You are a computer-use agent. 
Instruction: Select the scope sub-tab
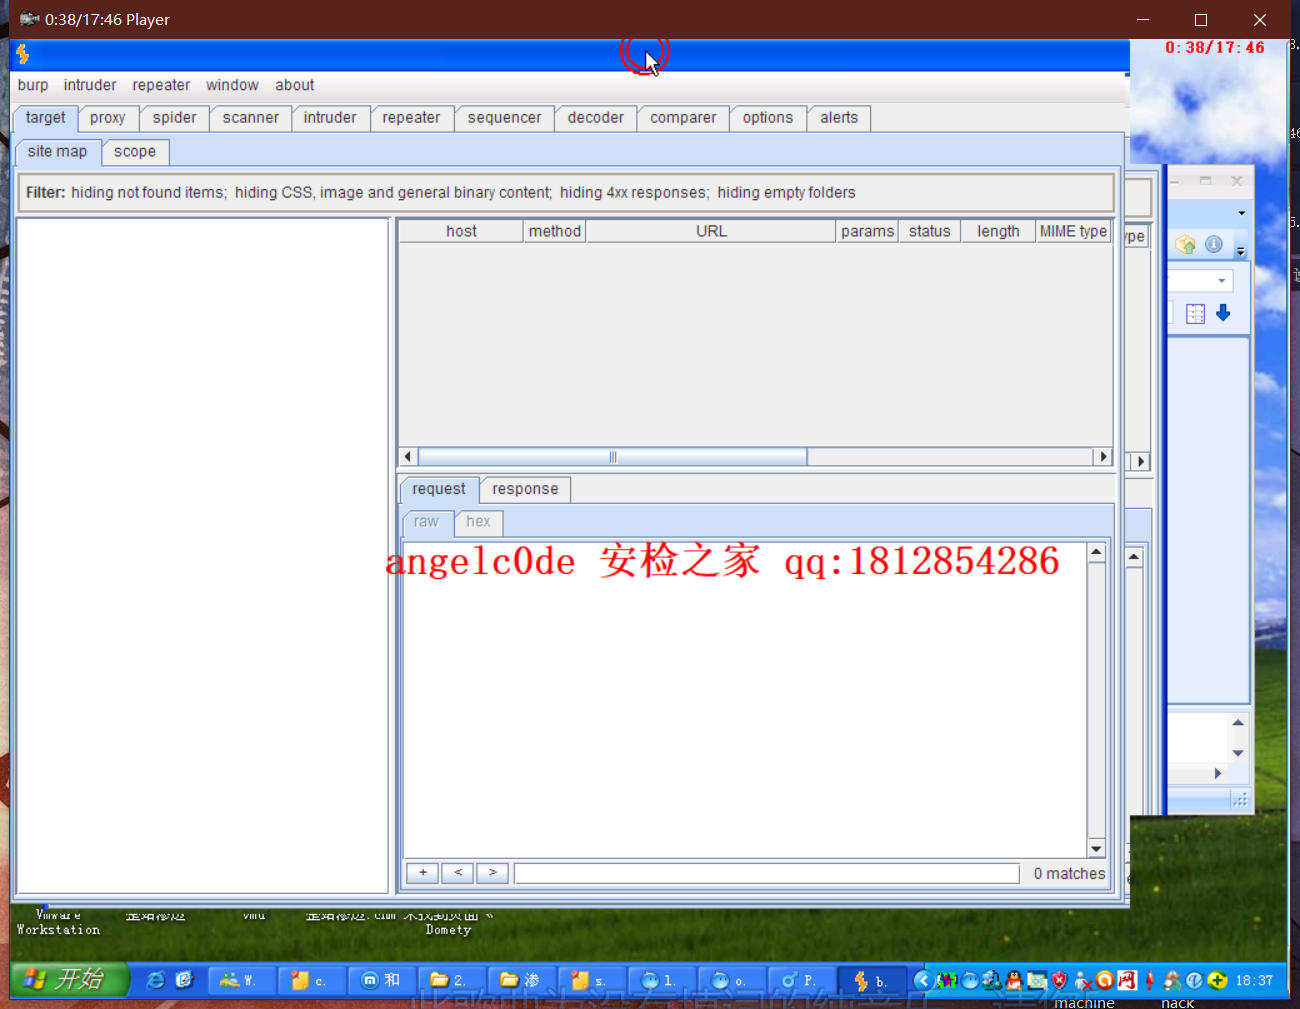tap(135, 152)
